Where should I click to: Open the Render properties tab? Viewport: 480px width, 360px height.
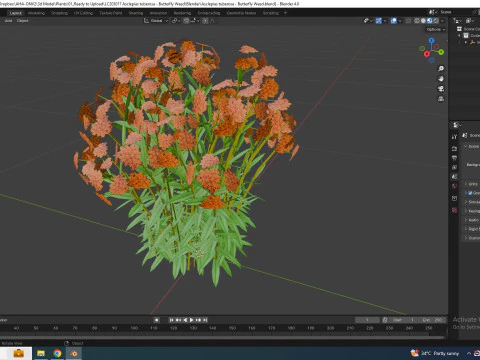click(x=454, y=148)
